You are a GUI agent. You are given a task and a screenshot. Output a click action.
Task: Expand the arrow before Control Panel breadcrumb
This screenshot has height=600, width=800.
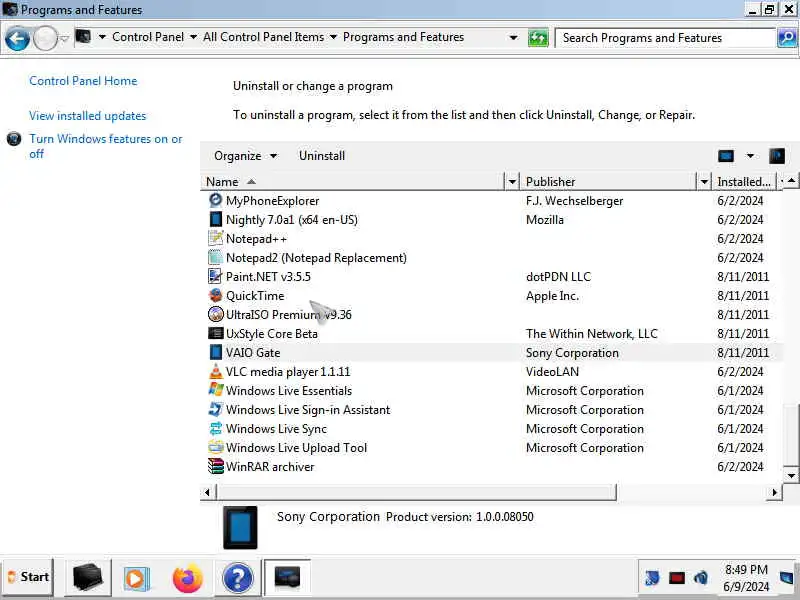point(102,37)
